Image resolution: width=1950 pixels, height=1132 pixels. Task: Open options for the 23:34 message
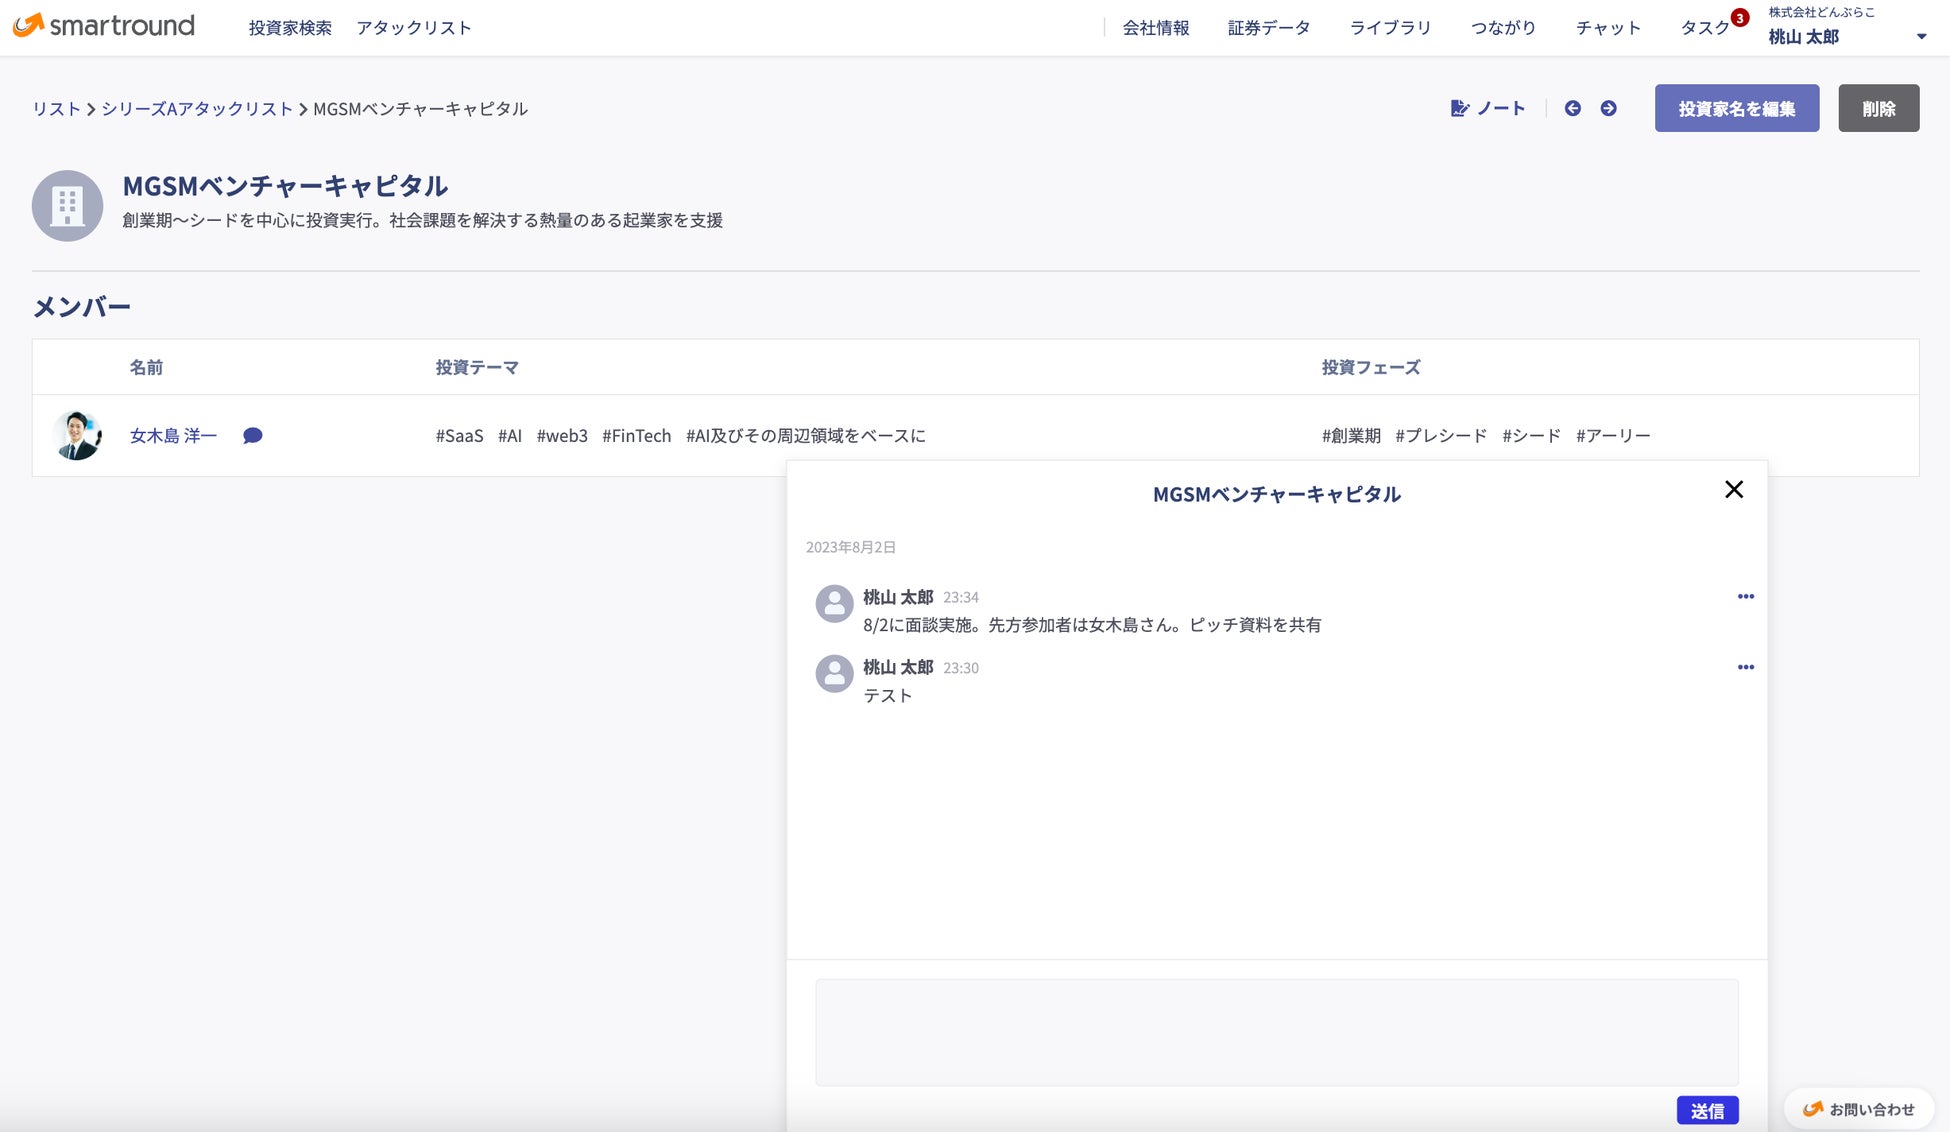click(x=1745, y=597)
